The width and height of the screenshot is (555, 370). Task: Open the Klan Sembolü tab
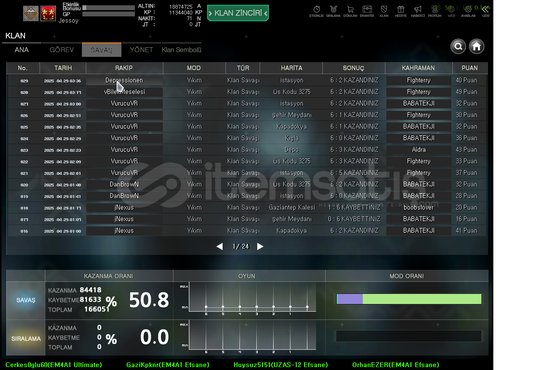(181, 50)
